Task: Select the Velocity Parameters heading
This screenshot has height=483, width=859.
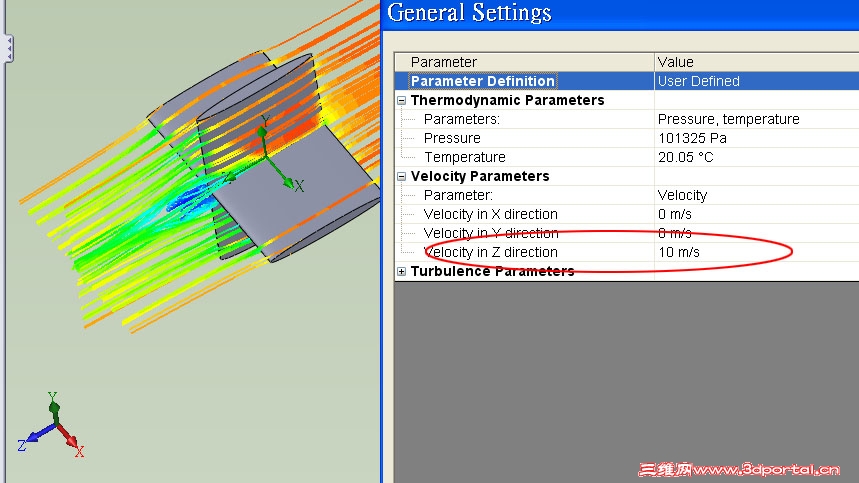Action: (480, 176)
